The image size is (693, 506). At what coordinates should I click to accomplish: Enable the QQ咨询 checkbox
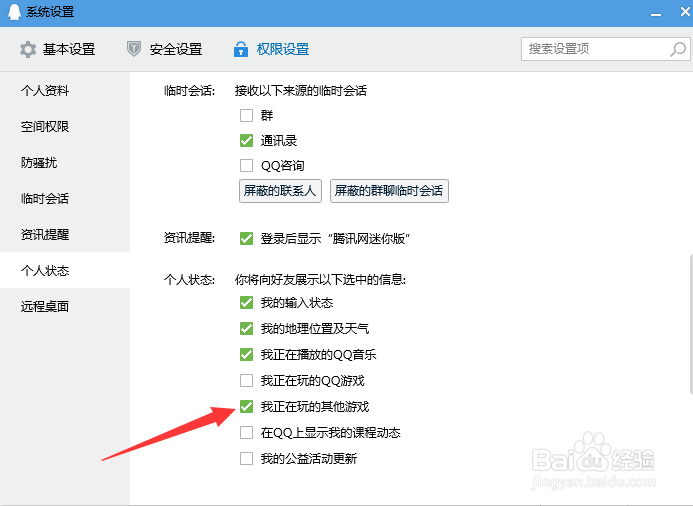pos(246,165)
